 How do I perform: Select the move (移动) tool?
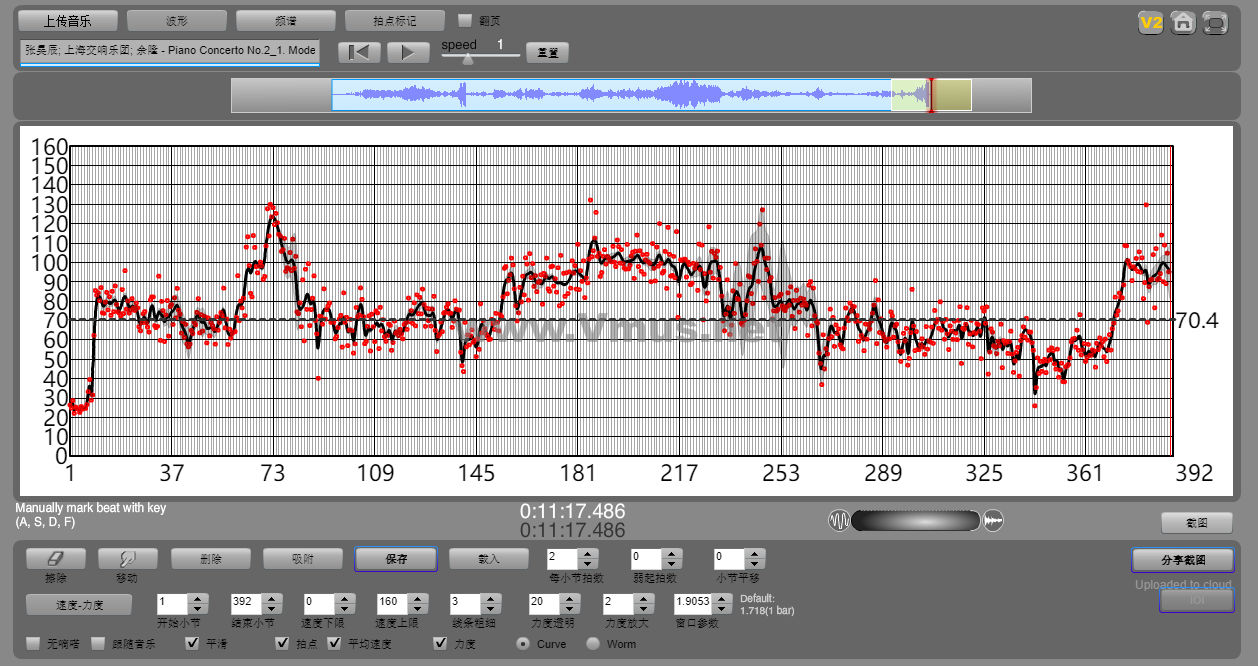tap(127, 559)
